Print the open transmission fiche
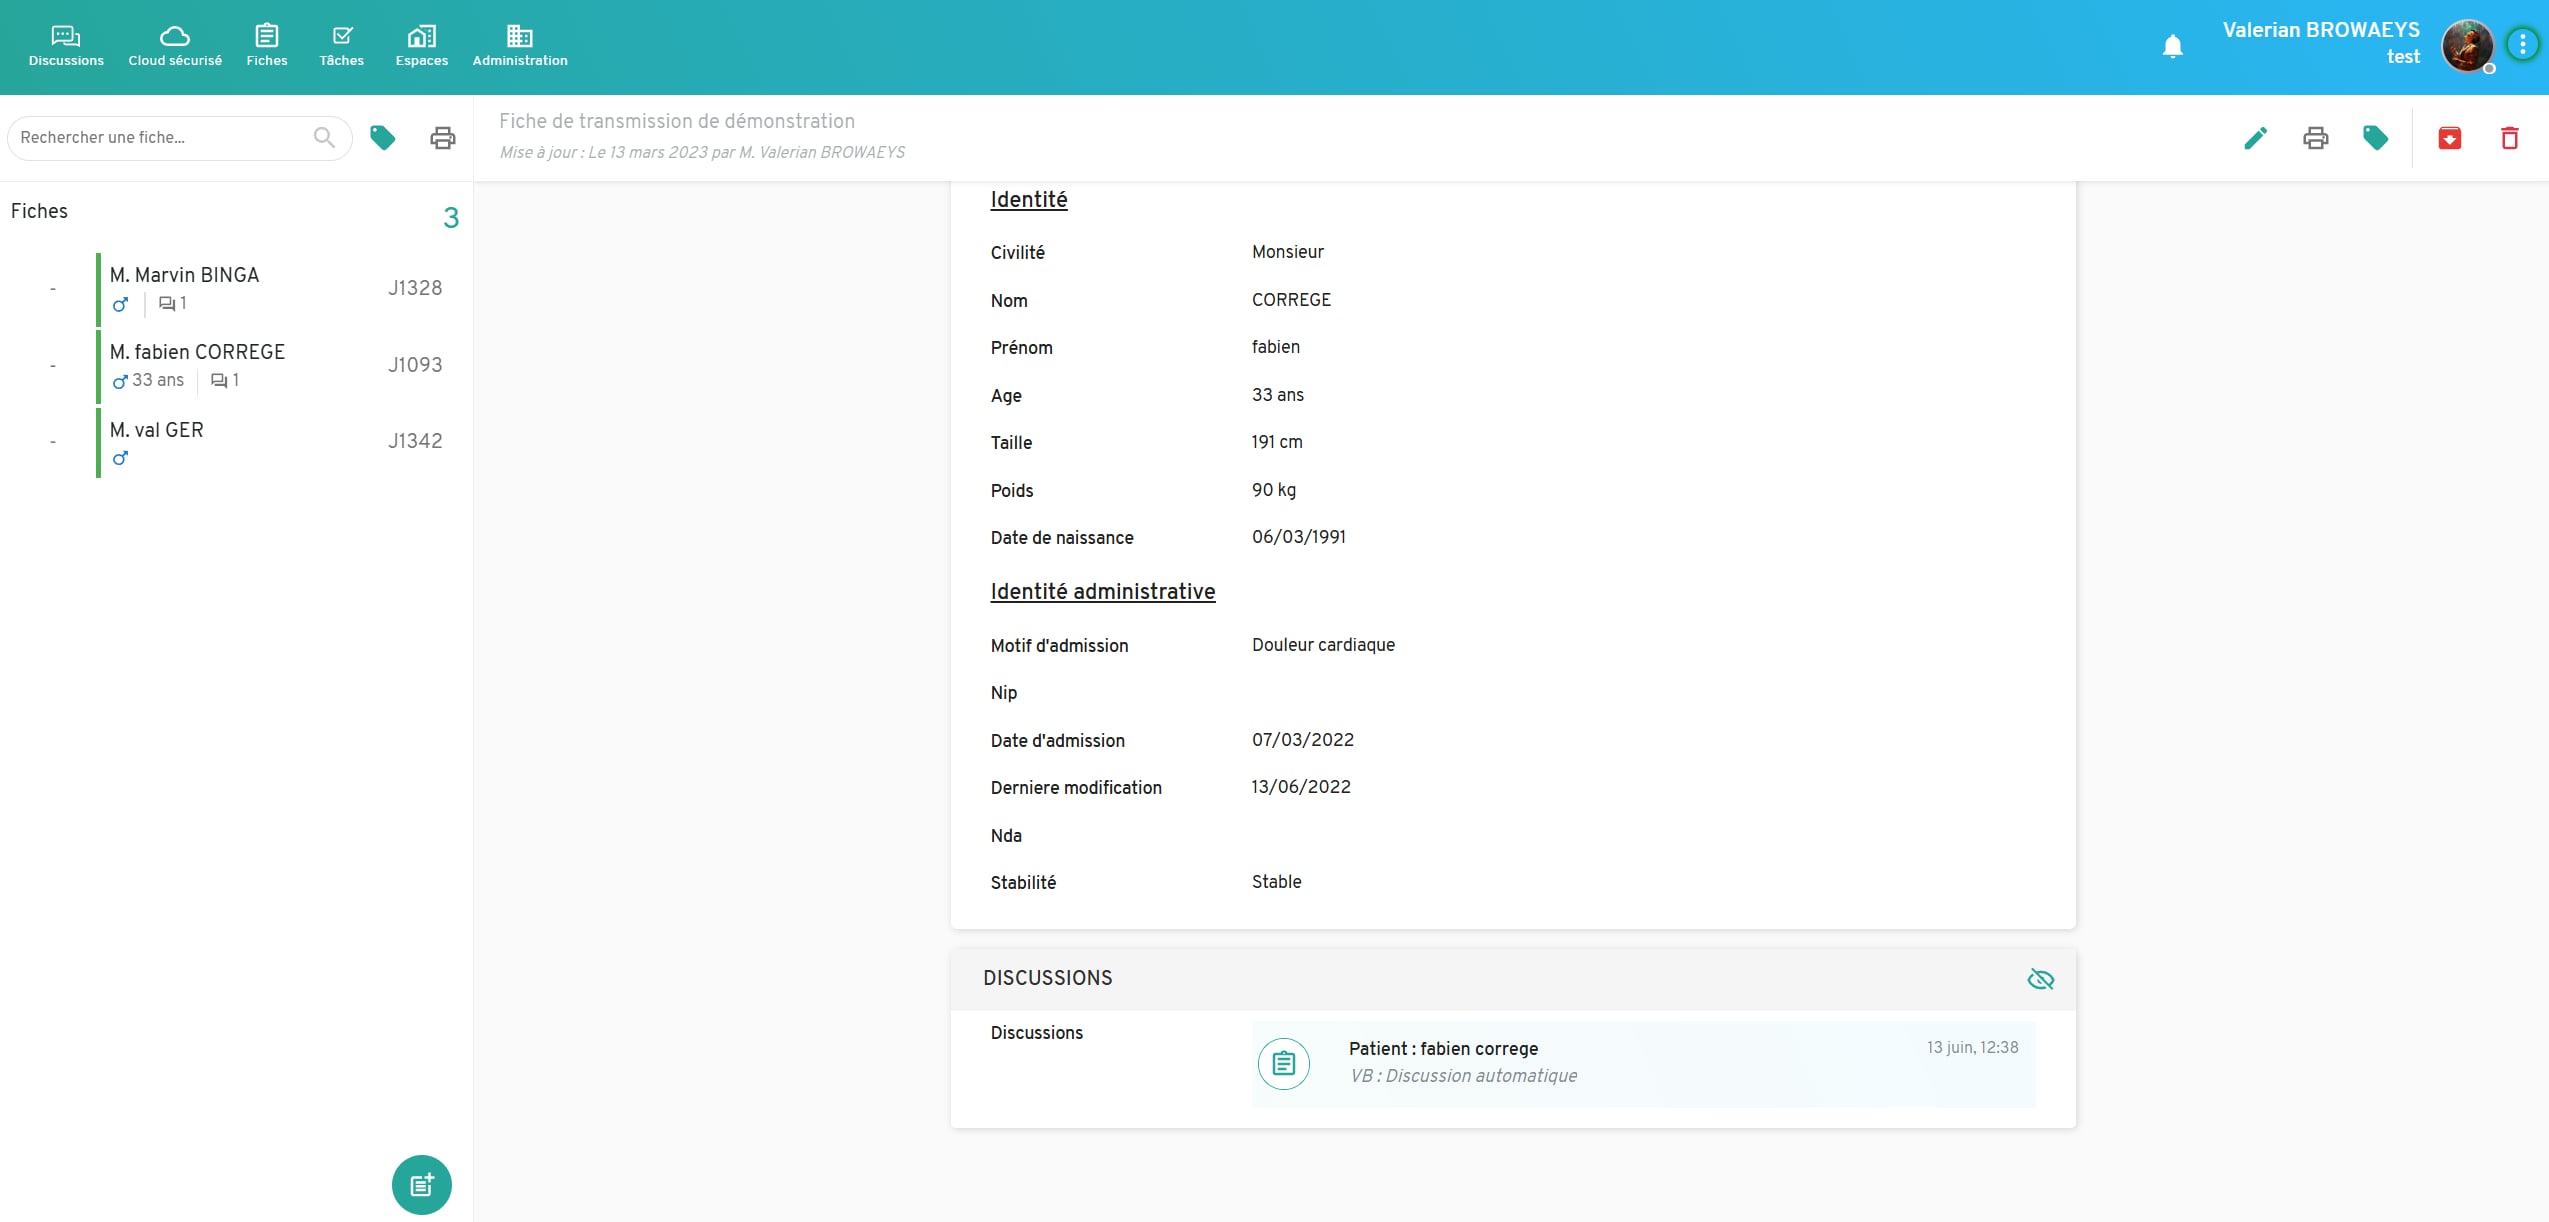2549x1222 pixels. click(2315, 138)
